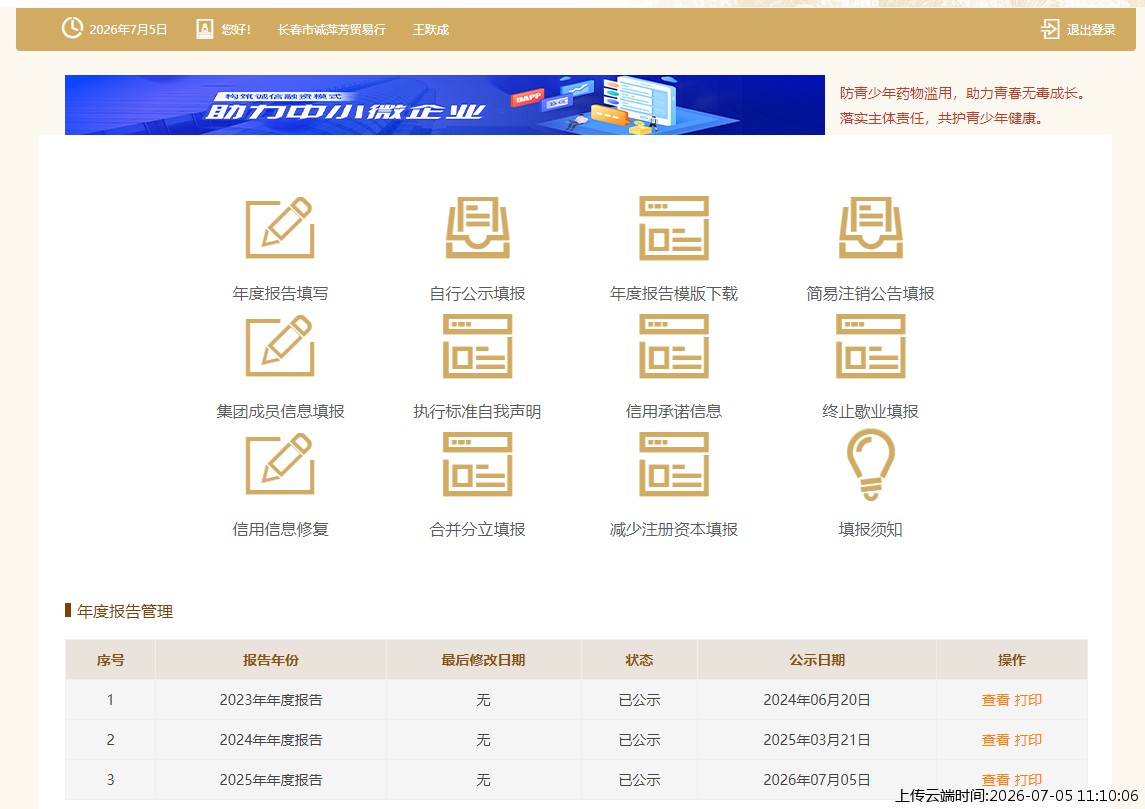Viewport: 1145px width, 809px height.
Task: Click the 年度报告模版下载 label
Action: pos(674,294)
